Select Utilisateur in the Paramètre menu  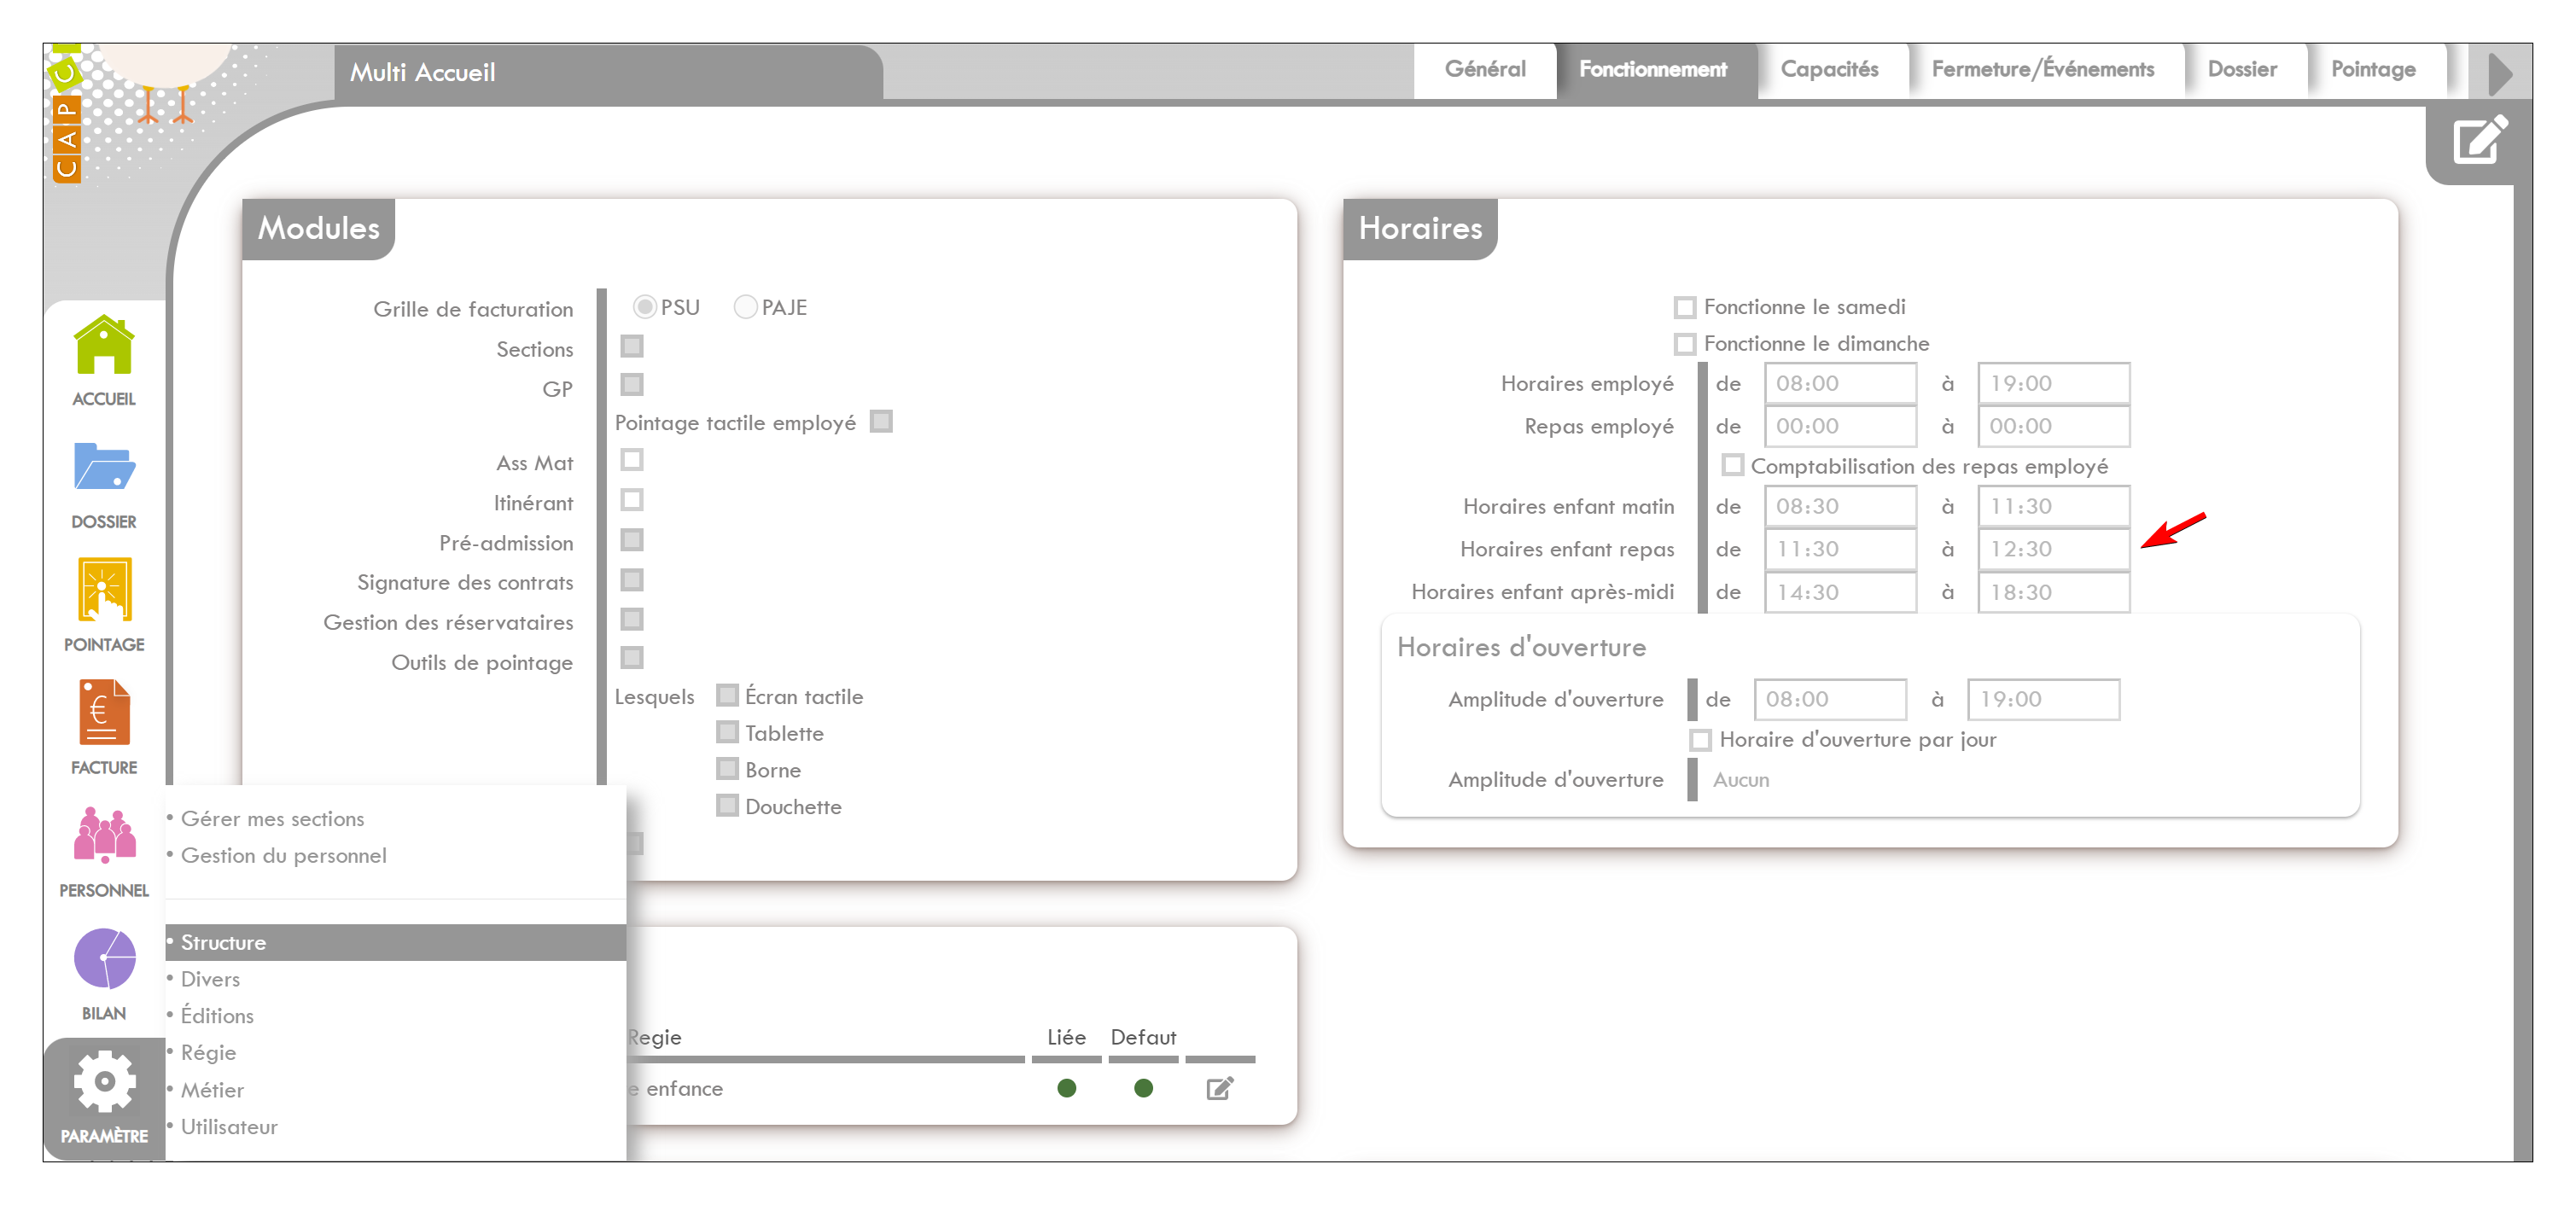[229, 1127]
